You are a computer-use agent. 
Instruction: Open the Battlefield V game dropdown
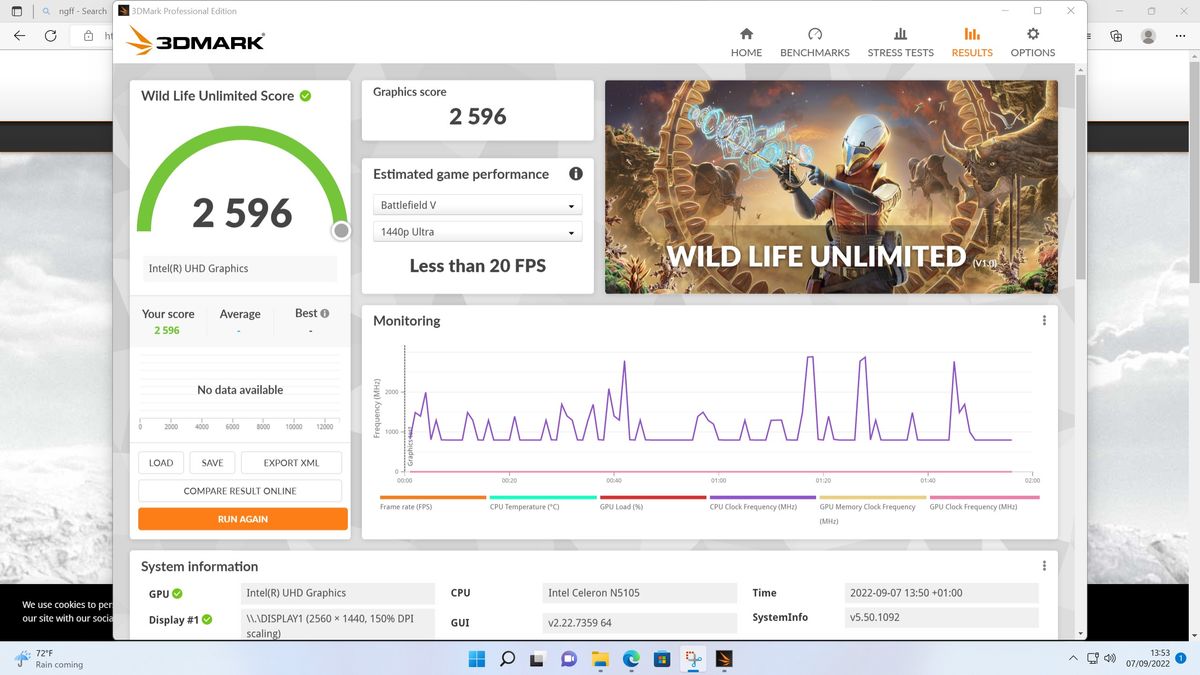tap(477, 205)
